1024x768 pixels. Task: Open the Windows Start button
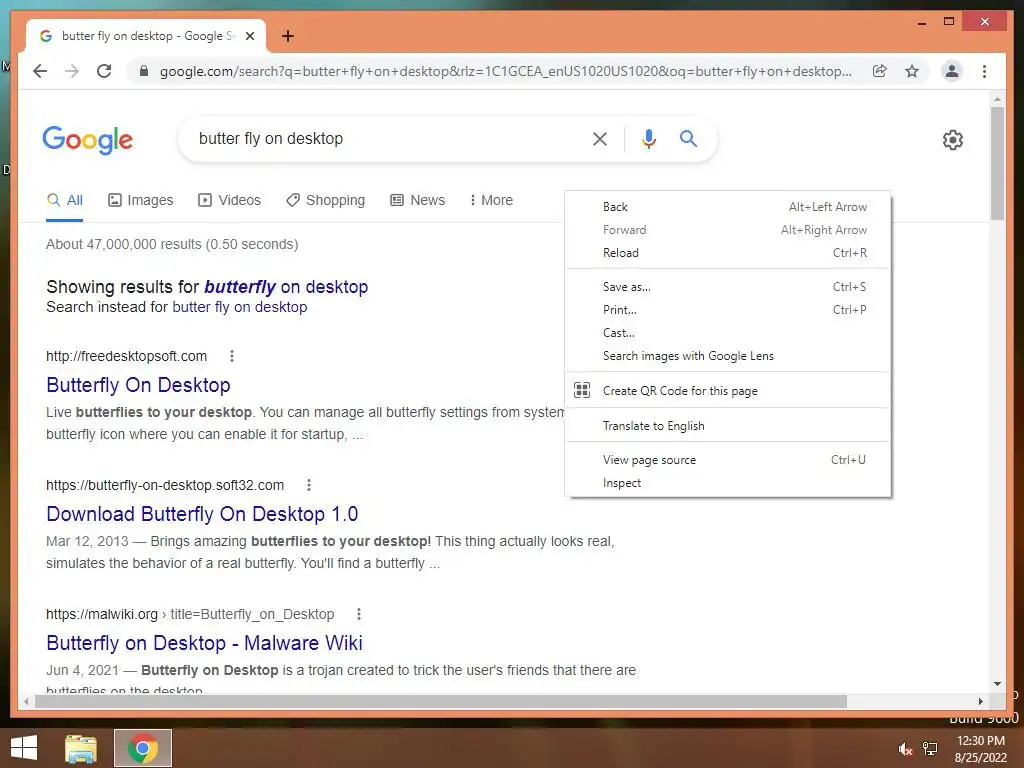(24, 748)
